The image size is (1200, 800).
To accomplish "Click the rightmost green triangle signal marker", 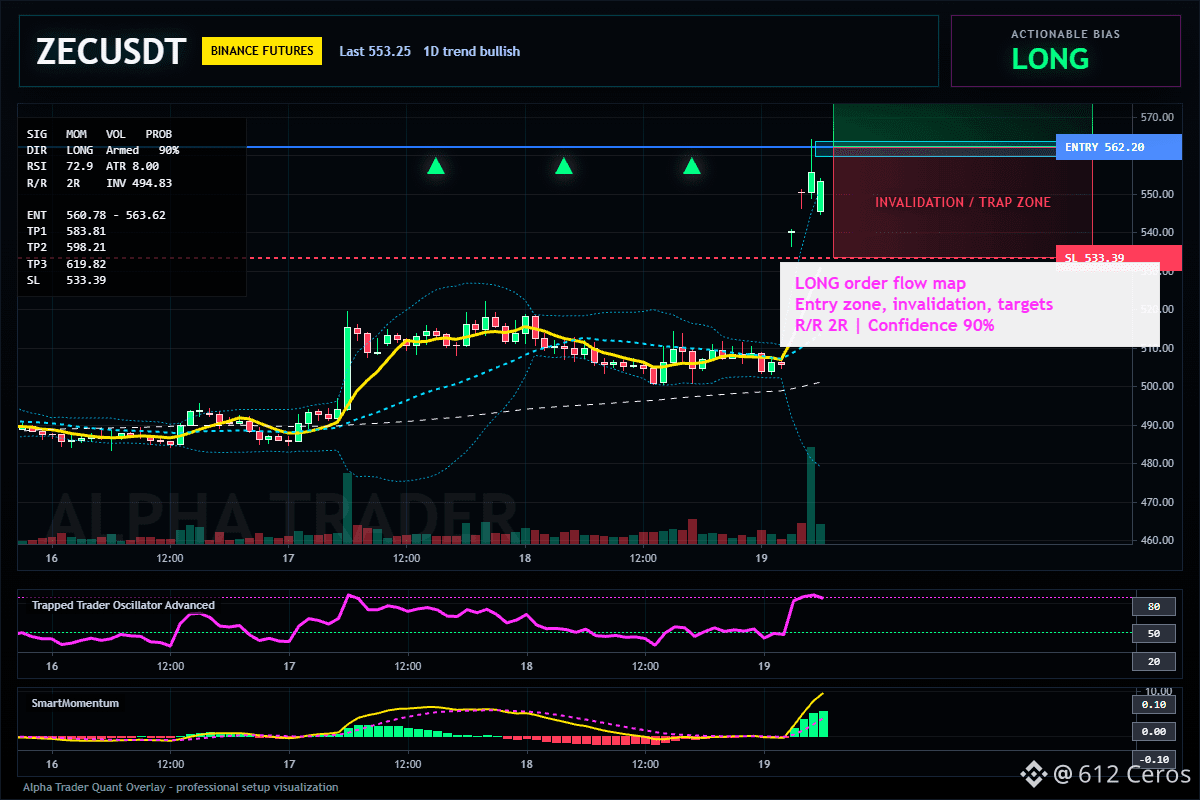I will coord(691,166).
